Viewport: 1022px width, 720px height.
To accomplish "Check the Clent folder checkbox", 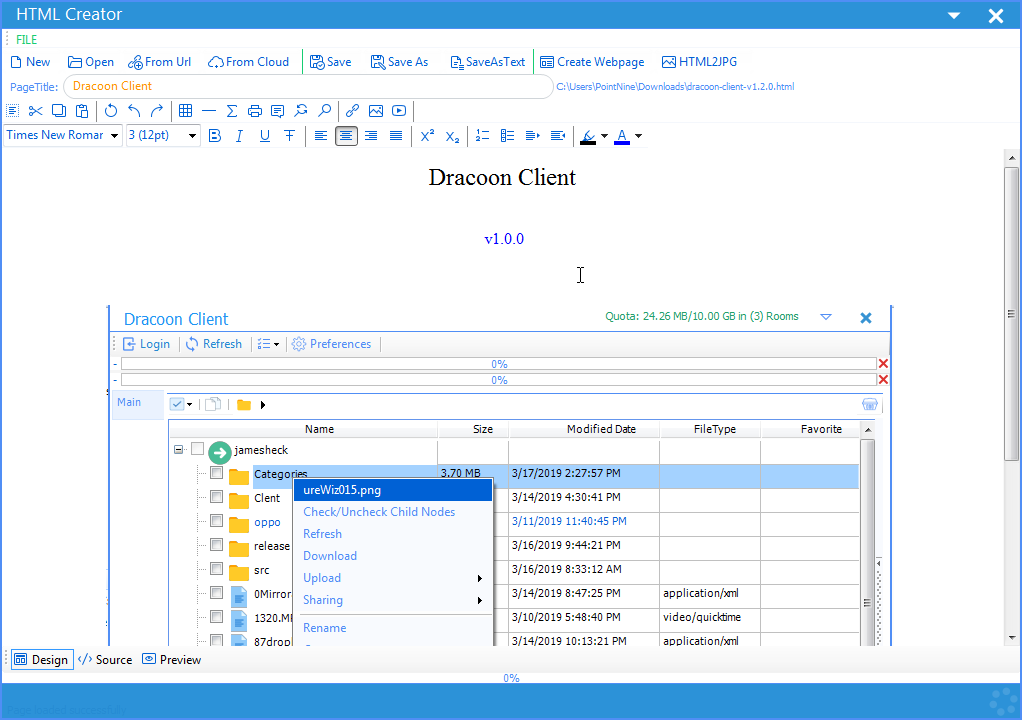I will (x=216, y=497).
